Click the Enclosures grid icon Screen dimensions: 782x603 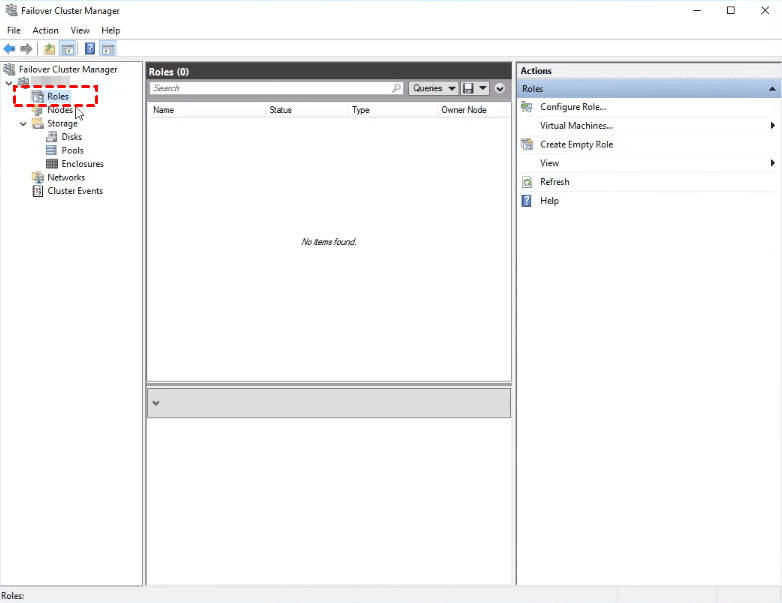[x=52, y=164]
